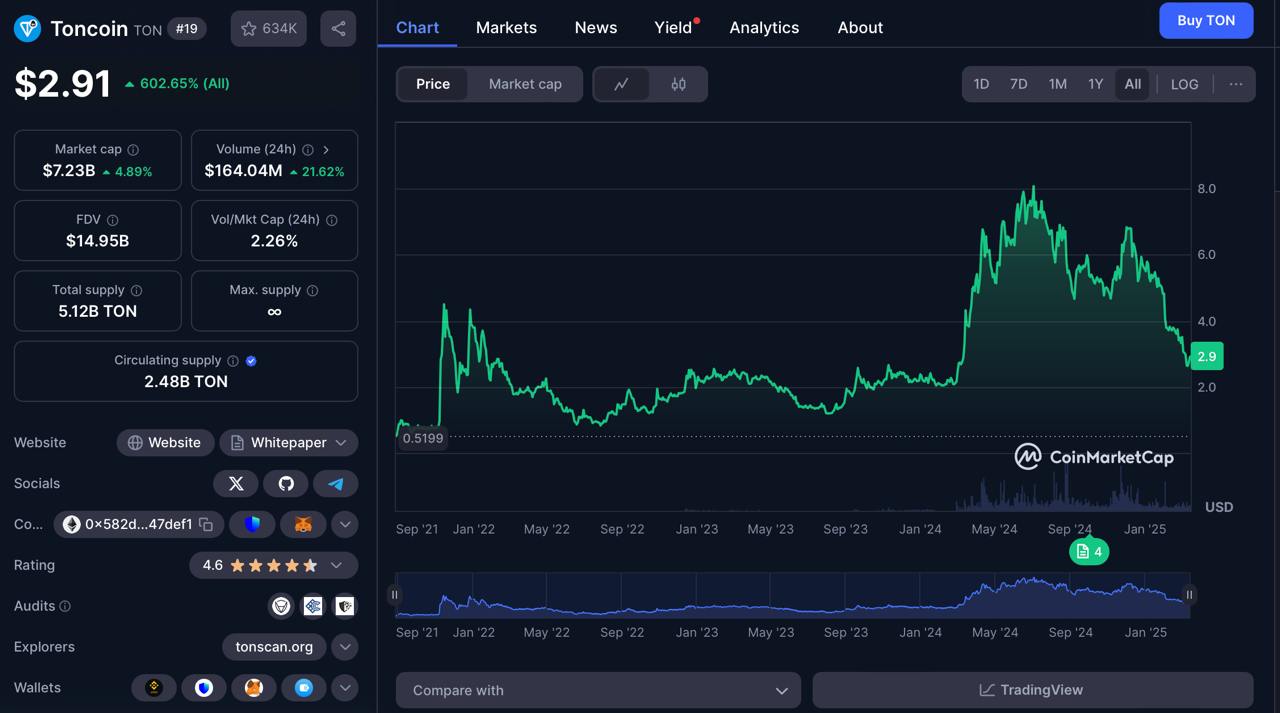Switch to the Analytics tab

(764, 28)
